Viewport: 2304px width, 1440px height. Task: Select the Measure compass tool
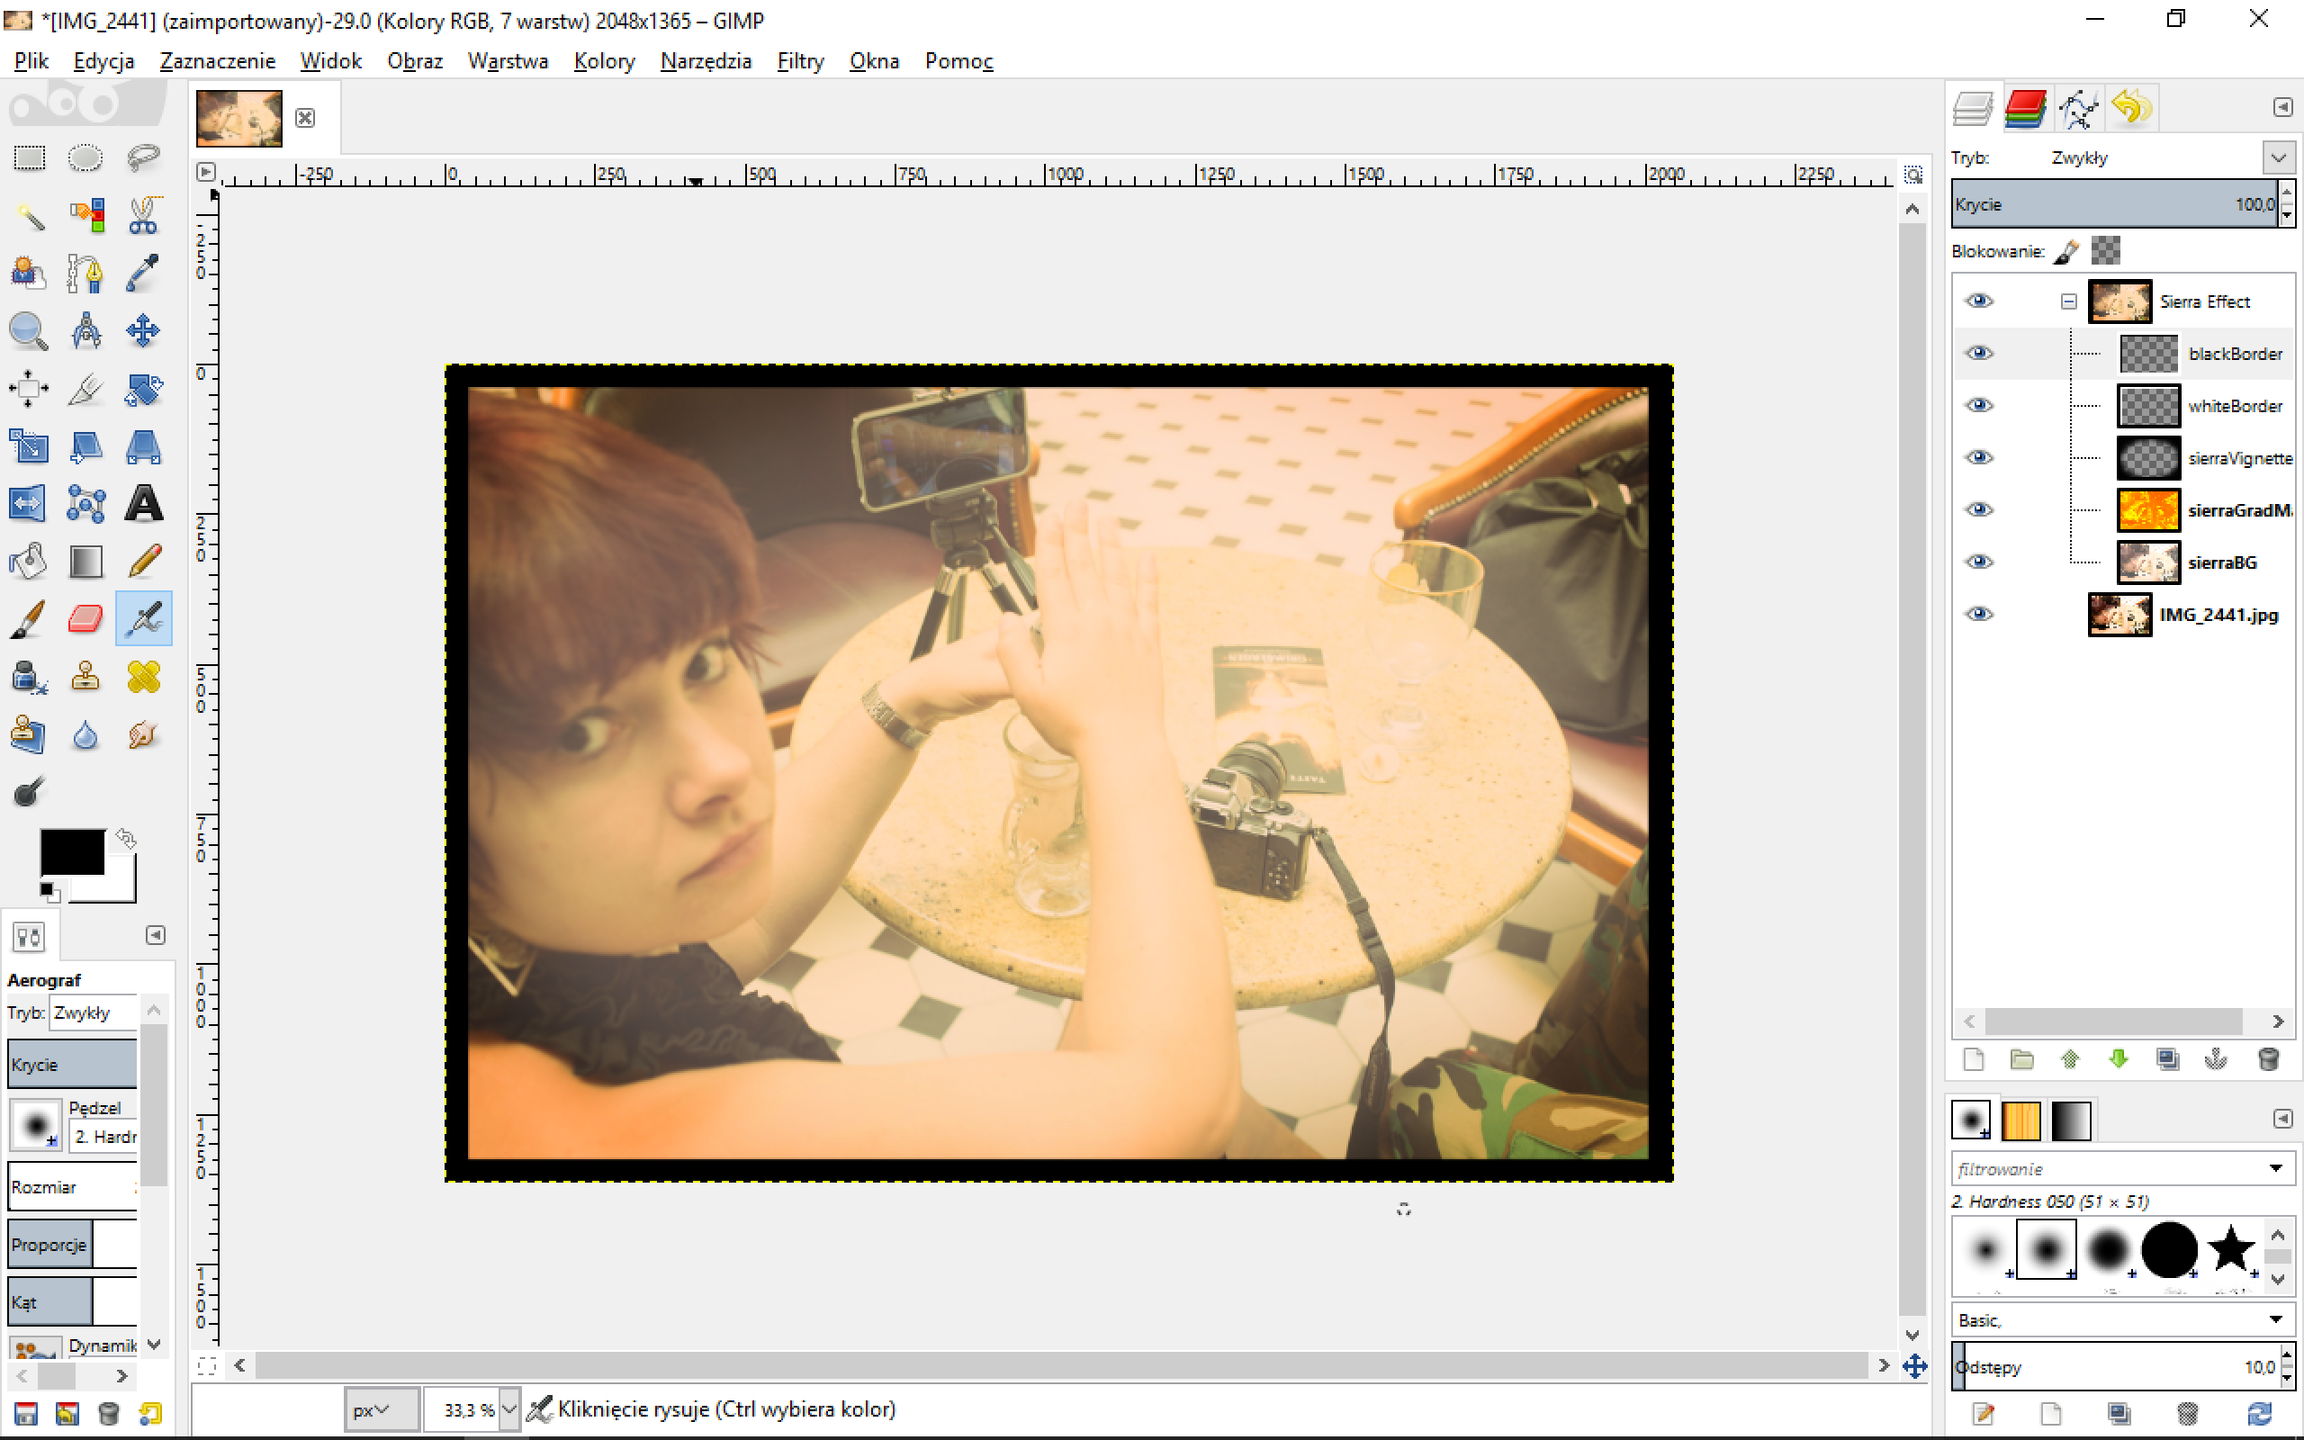[86, 330]
